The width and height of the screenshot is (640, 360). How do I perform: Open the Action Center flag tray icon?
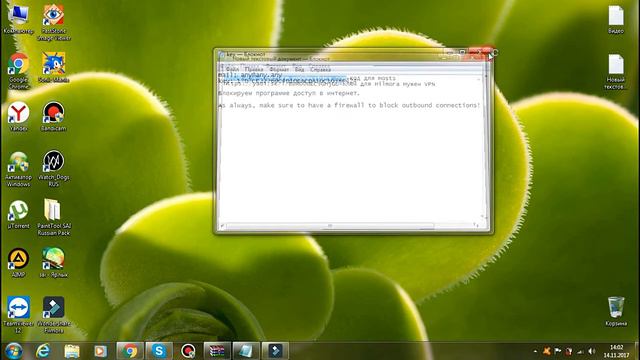coord(558,351)
